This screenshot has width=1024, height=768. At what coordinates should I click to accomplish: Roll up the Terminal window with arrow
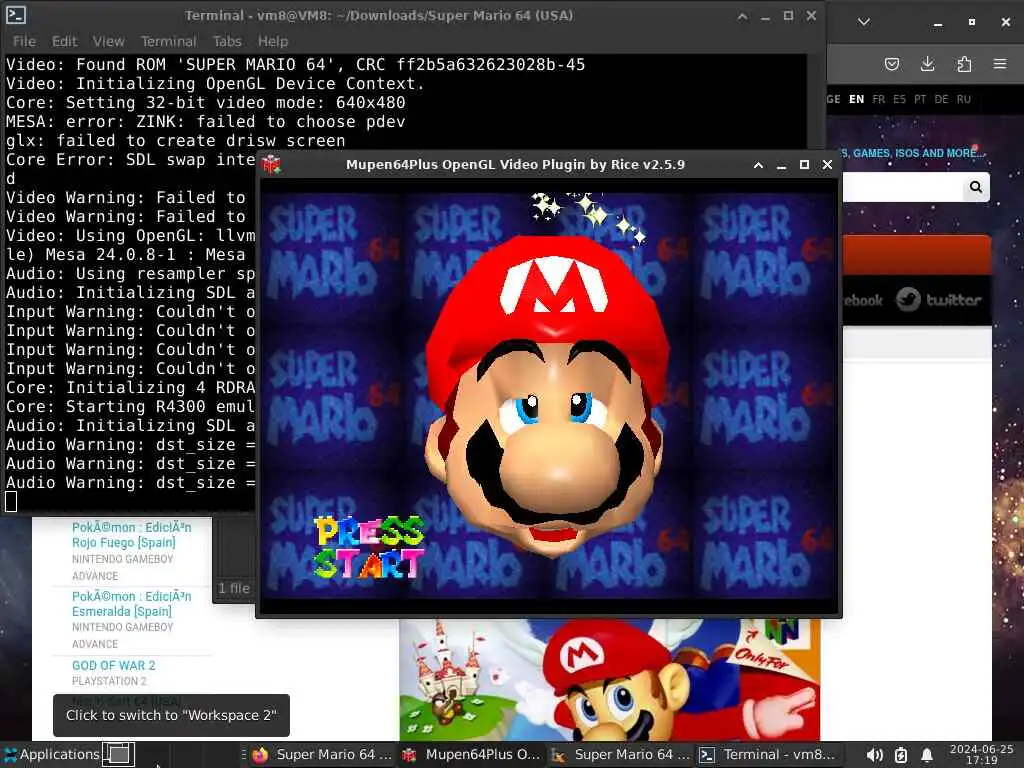pyautogui.click(x=743, y=16)
